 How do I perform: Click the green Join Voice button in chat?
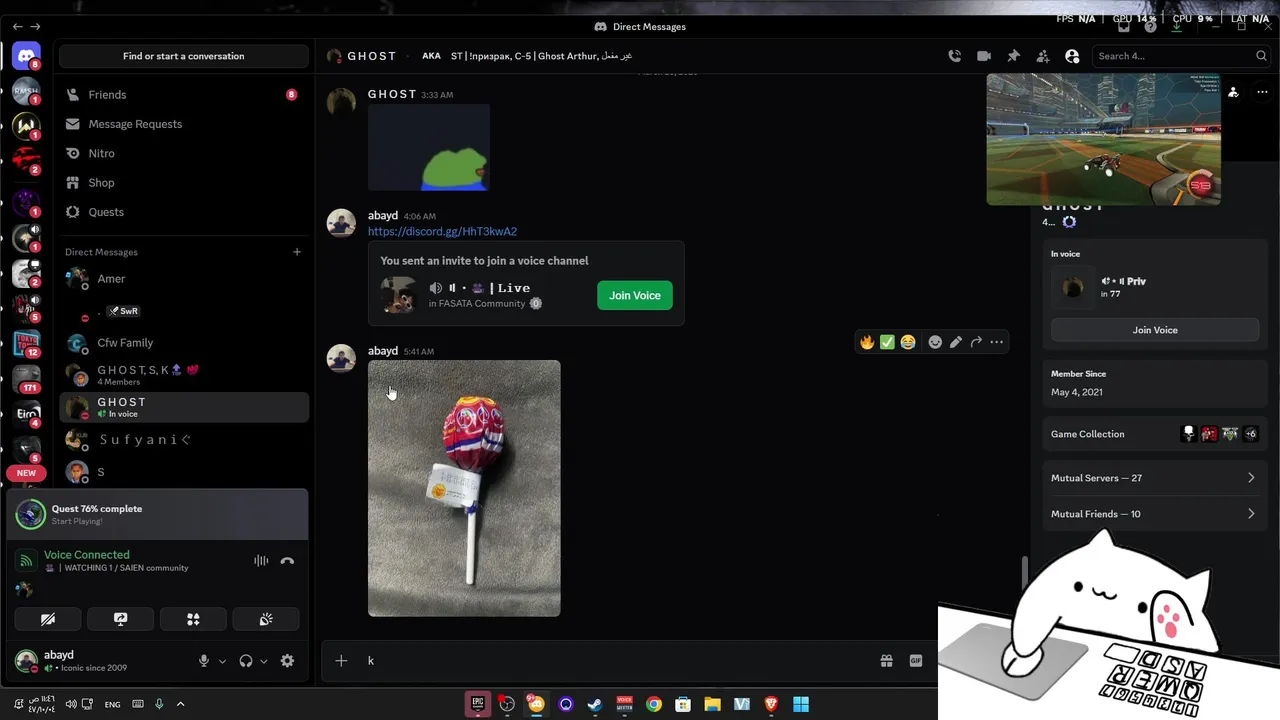click(x=635, y=295)
